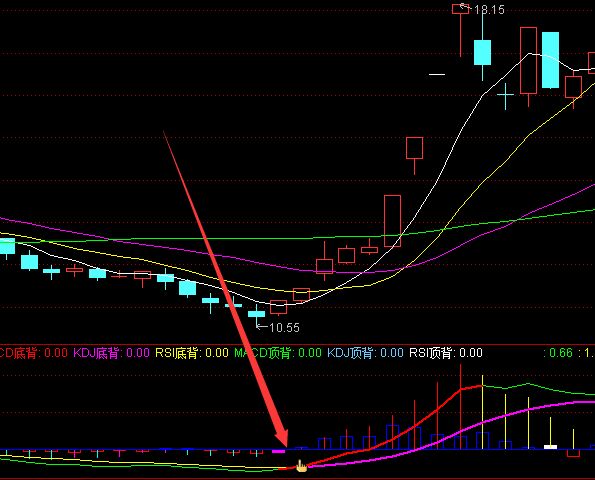The height and width of the screenshot is (480, 595).
Task: Click the 18.15 high price label
Action: click(490, 9)
